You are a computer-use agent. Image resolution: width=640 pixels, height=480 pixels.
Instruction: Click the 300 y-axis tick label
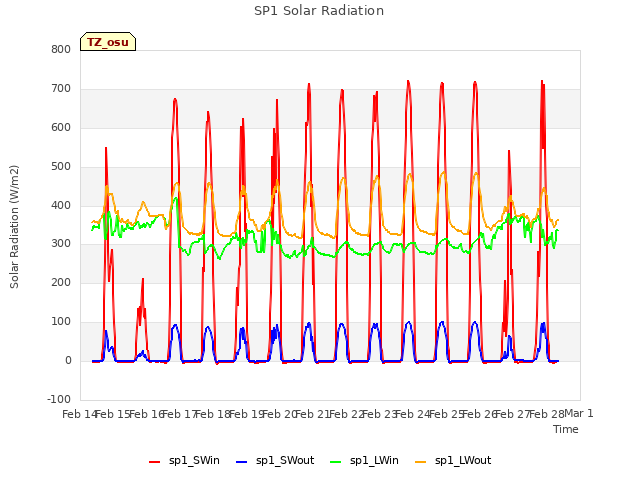click(61, 244)
